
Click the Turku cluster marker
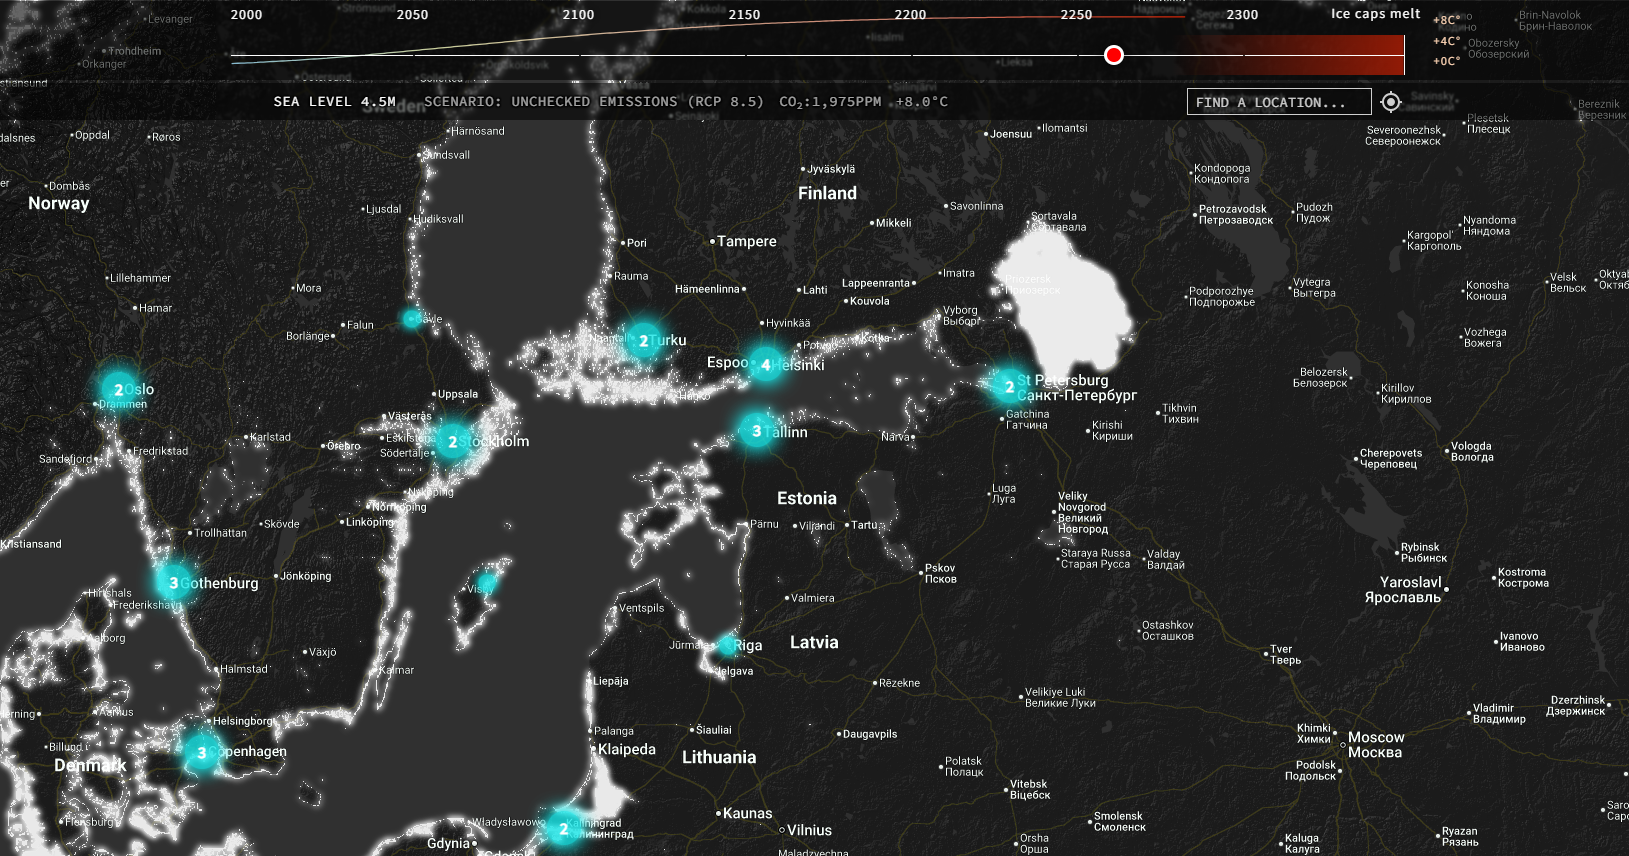pyautogui.click(x=643, y=341)
